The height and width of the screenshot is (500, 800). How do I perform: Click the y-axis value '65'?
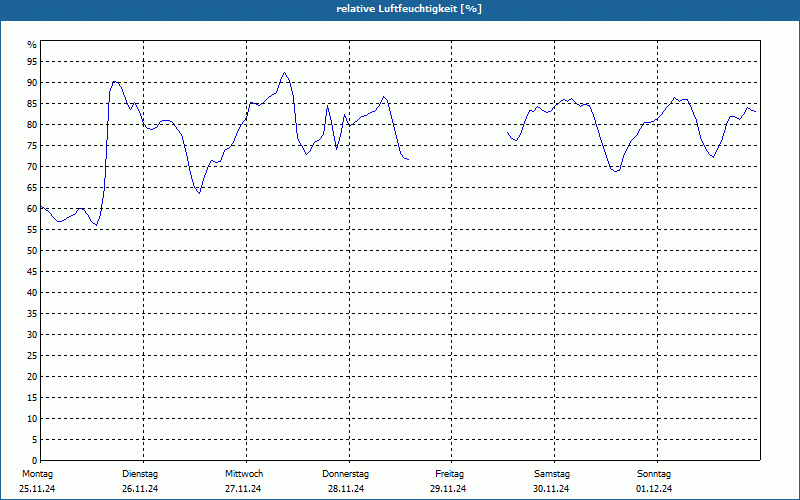[x=32, y=188]
